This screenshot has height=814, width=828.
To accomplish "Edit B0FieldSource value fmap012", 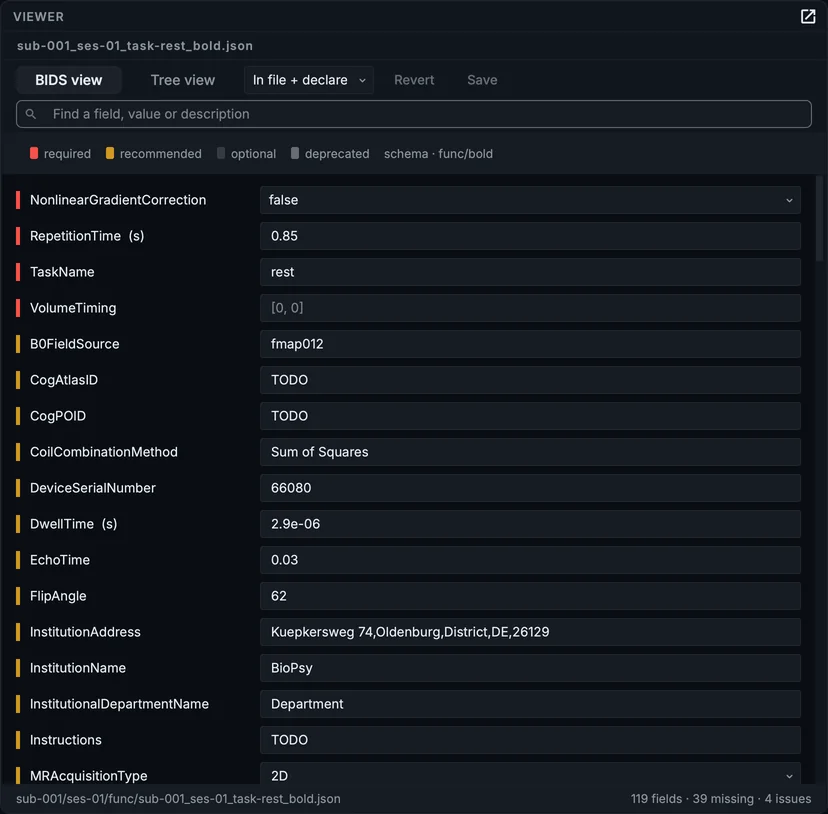I will [x=530, y=344].
